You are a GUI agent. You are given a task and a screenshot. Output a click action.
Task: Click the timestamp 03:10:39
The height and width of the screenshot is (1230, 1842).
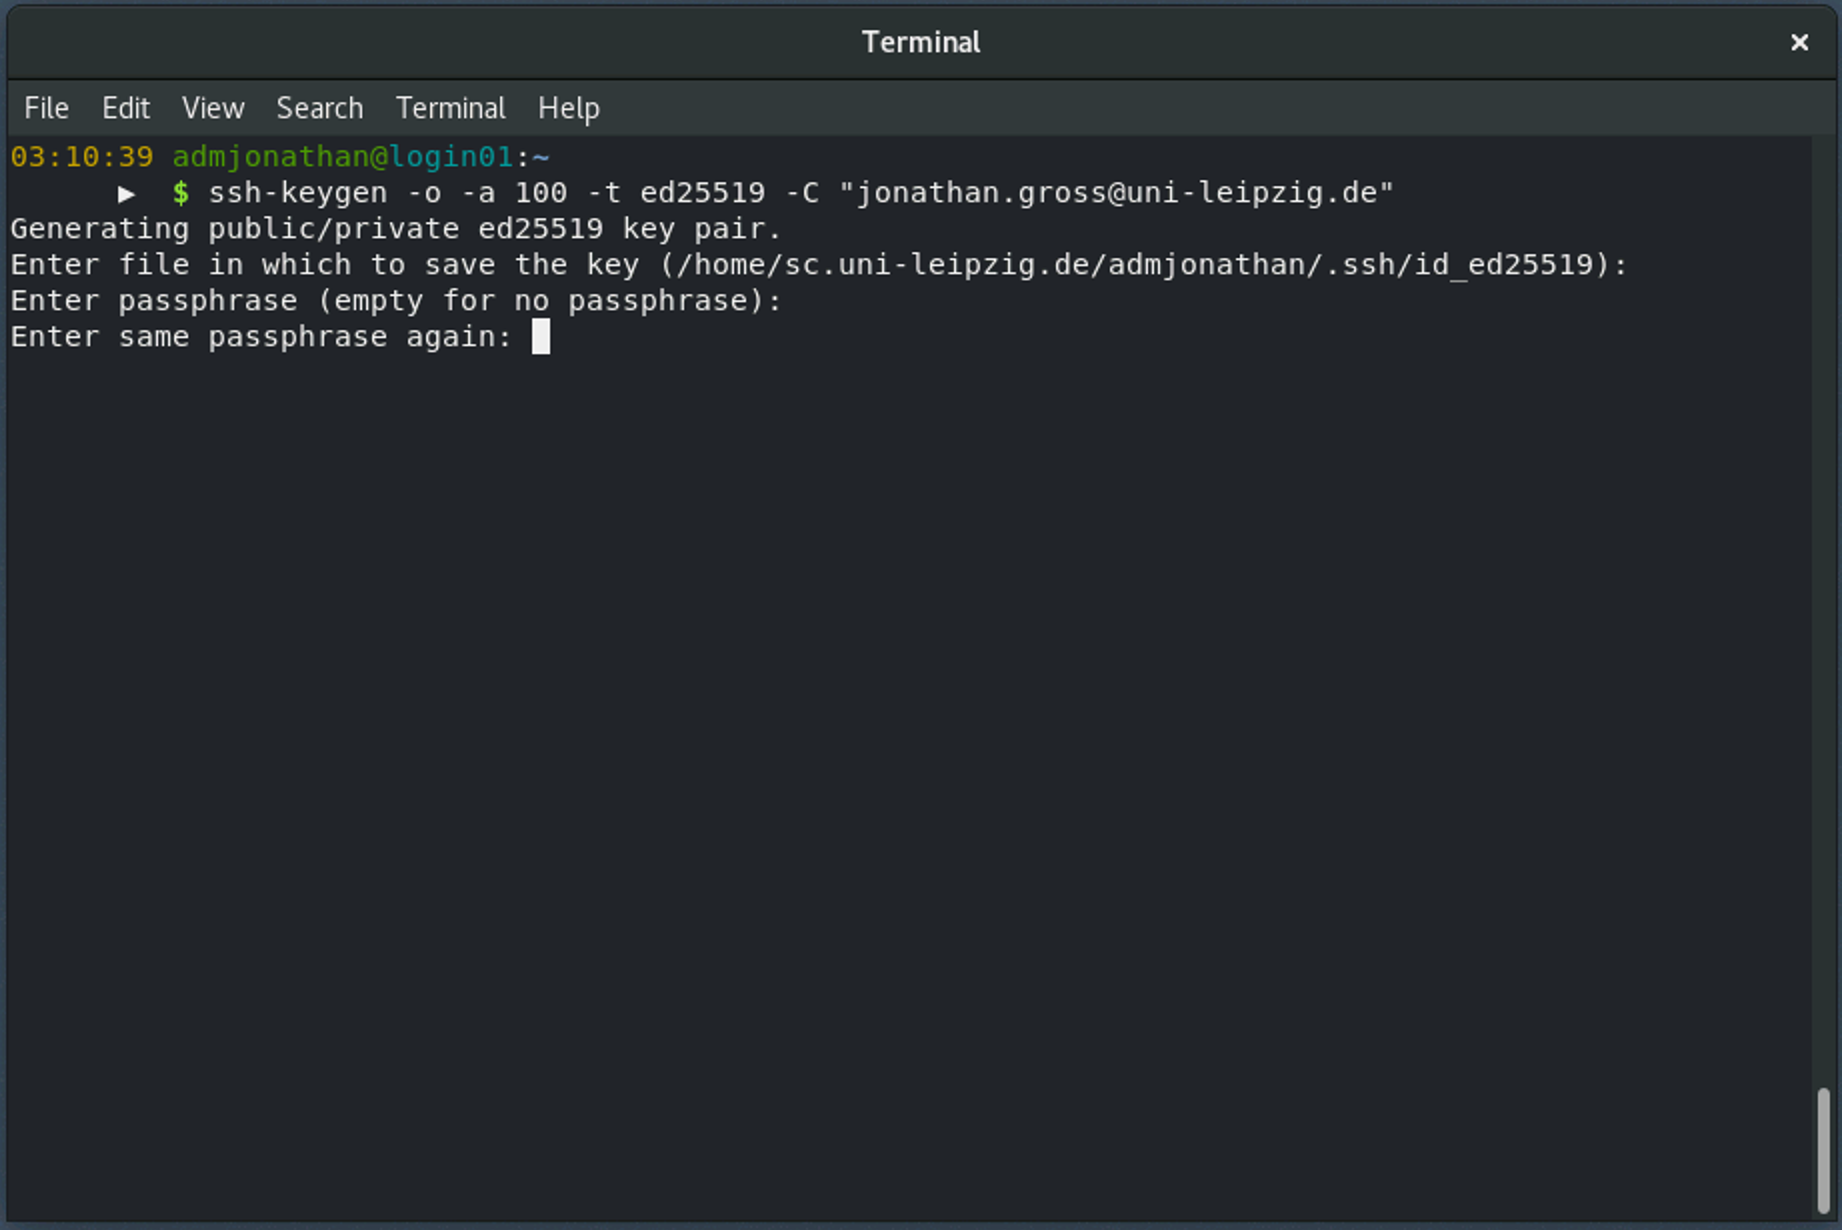click(82, 157)
